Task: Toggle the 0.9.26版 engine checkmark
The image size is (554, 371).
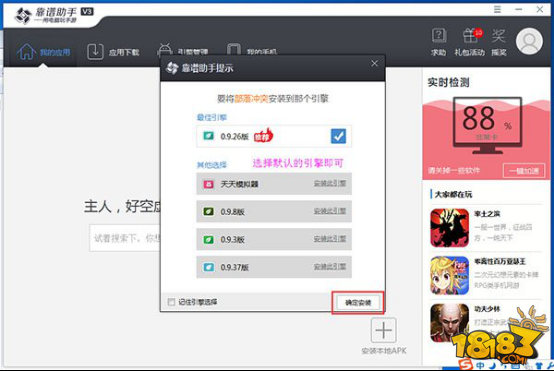Action: [338, 136]
